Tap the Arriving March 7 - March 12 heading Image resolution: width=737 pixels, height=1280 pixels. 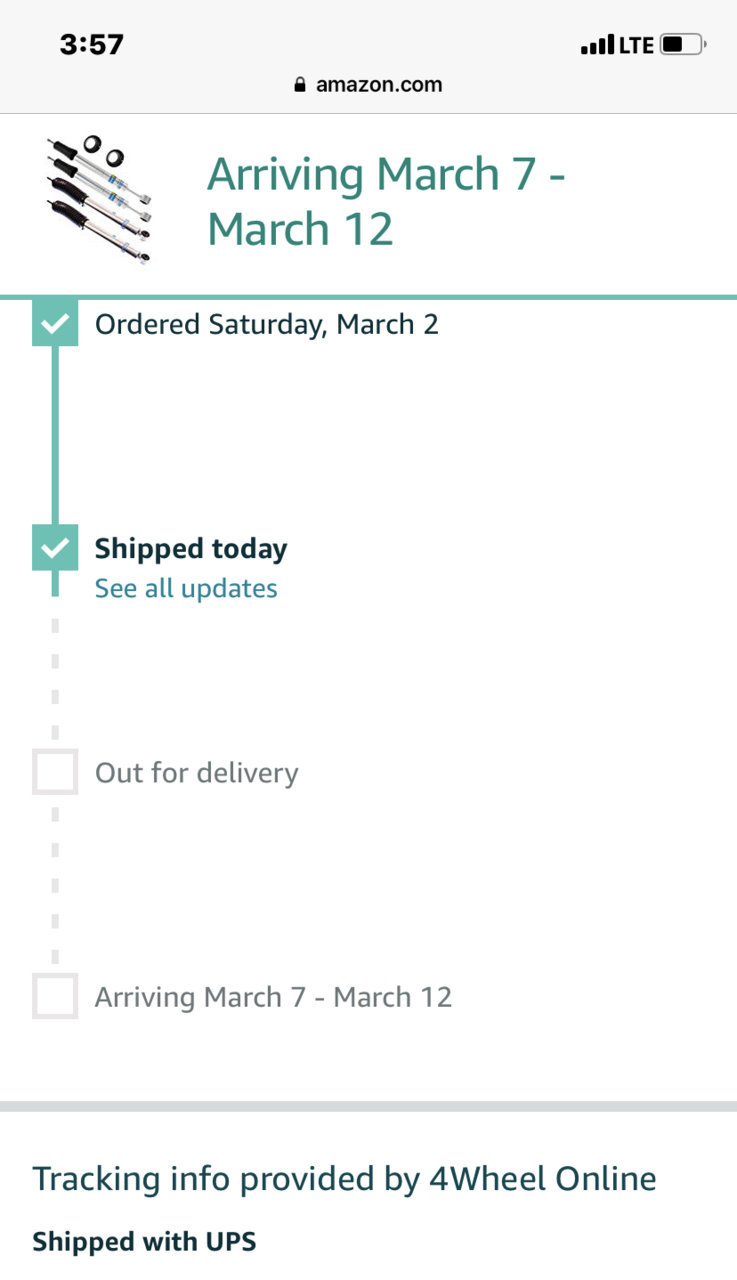tap(386, 201)
